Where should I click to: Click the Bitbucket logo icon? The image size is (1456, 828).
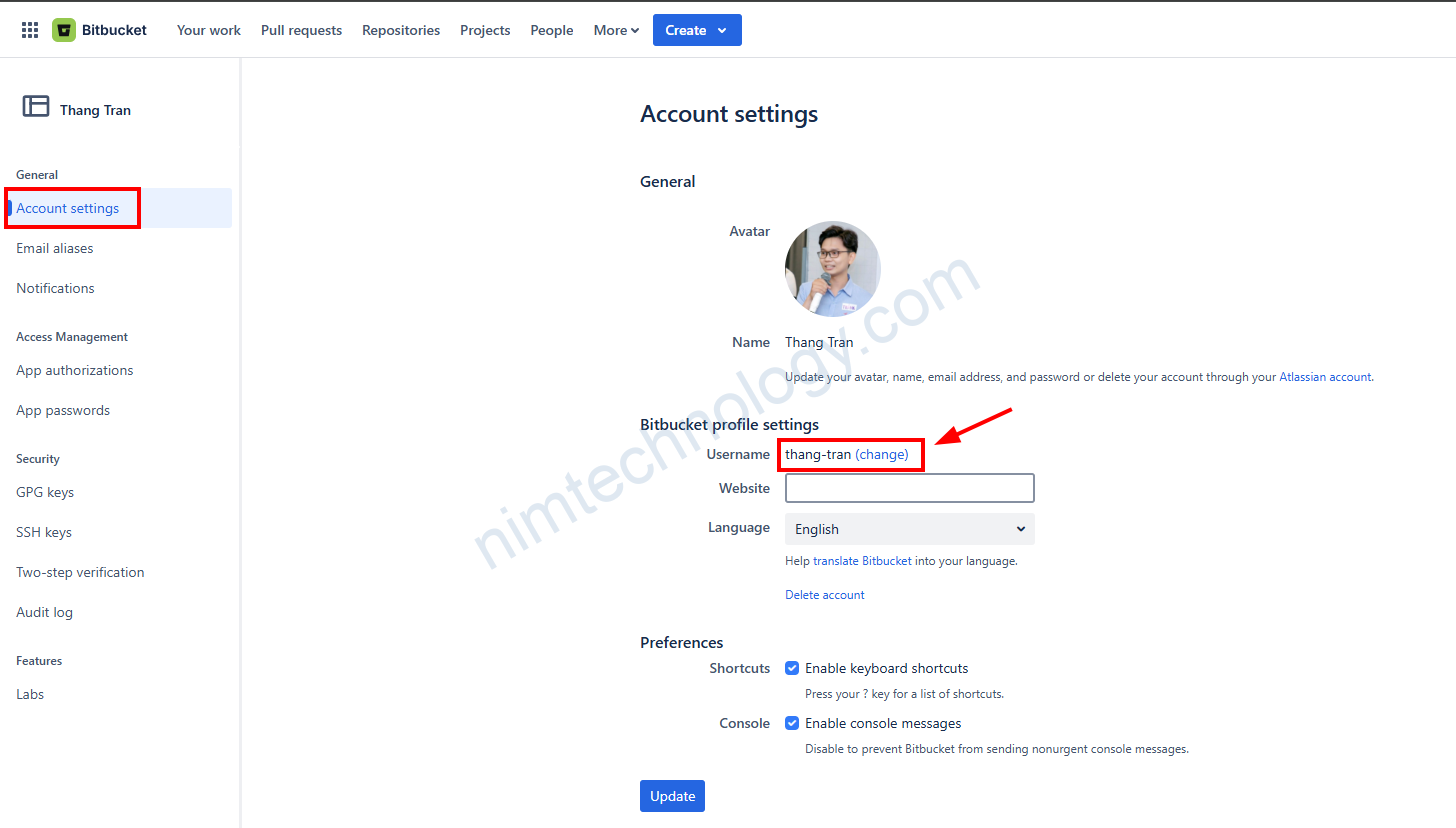(x=64, y=30)
